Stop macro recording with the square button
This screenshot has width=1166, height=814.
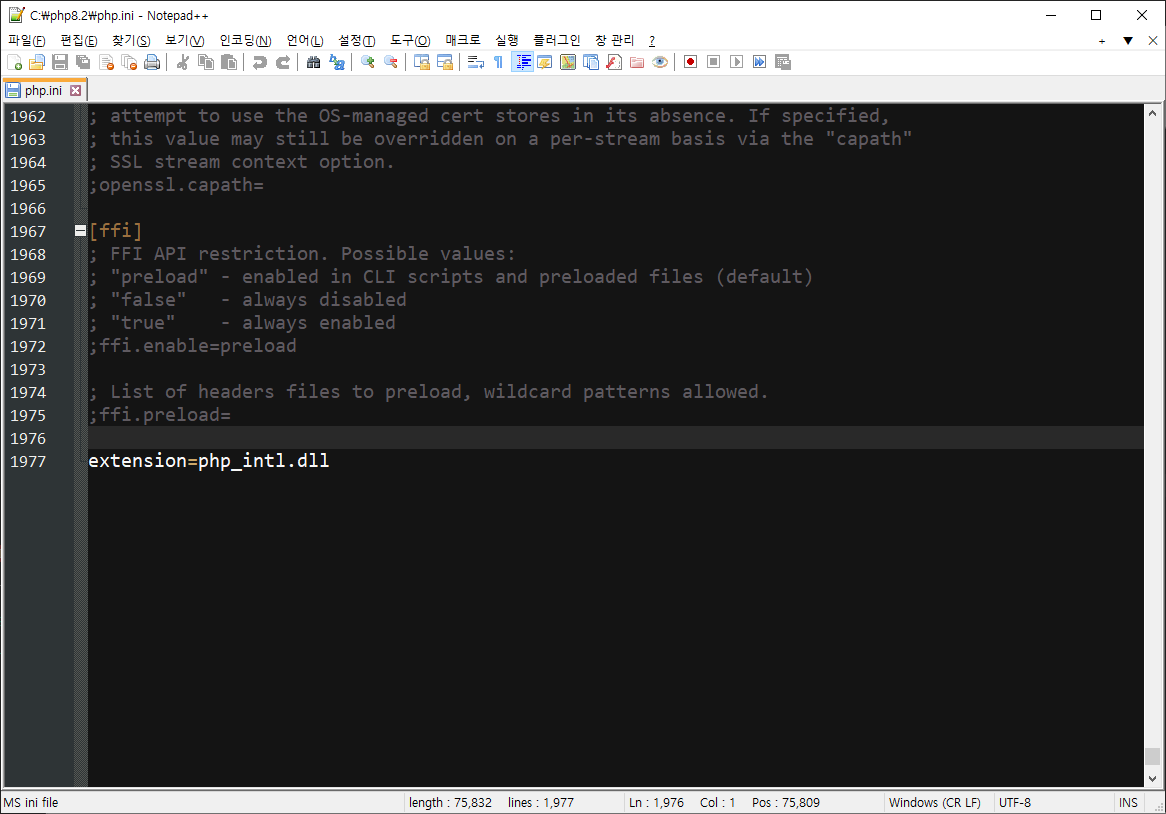pyautogui.click(x=713, y=62)
